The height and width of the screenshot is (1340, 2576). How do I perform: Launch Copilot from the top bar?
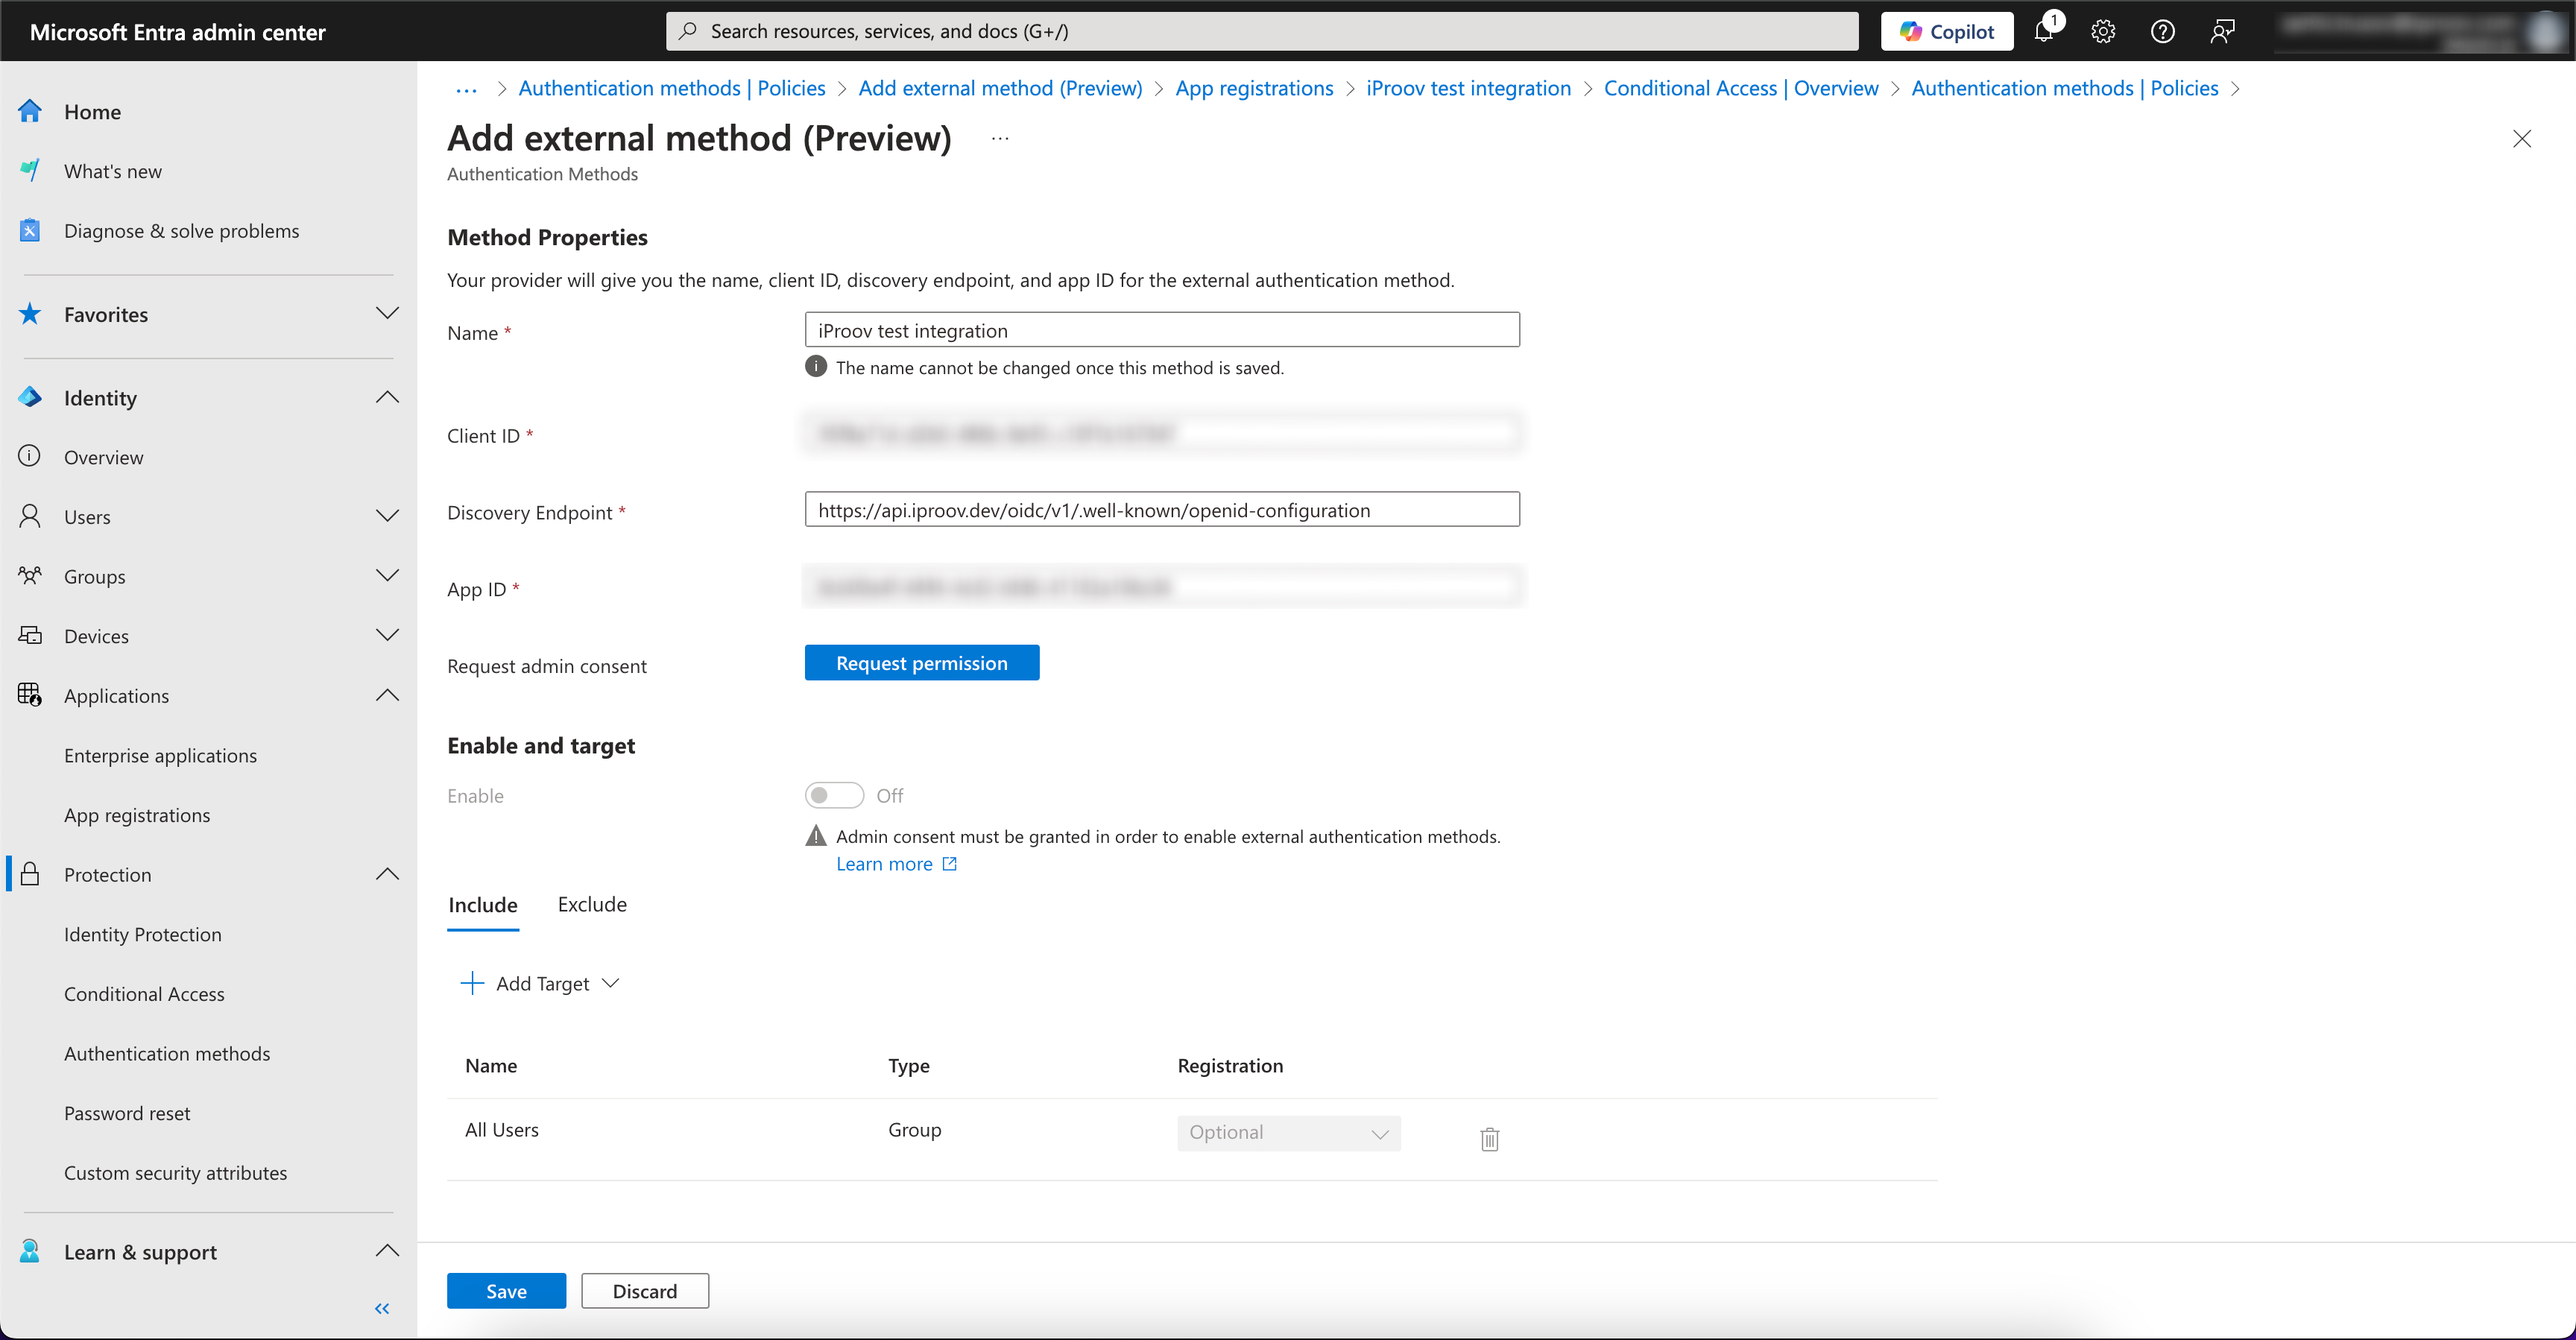[1946, 31]
